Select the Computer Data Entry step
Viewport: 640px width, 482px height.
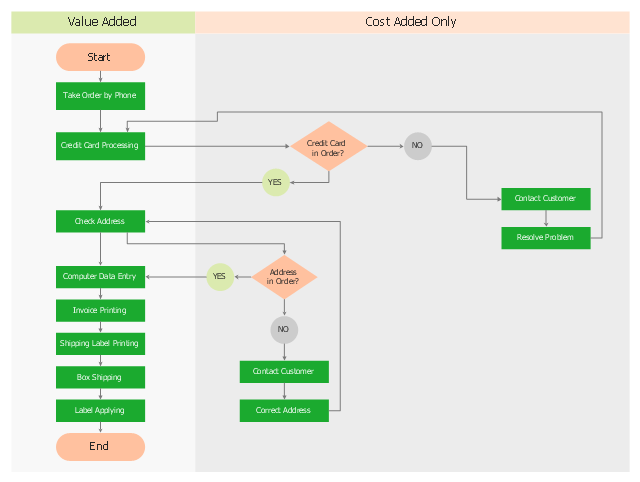point(100,277)
